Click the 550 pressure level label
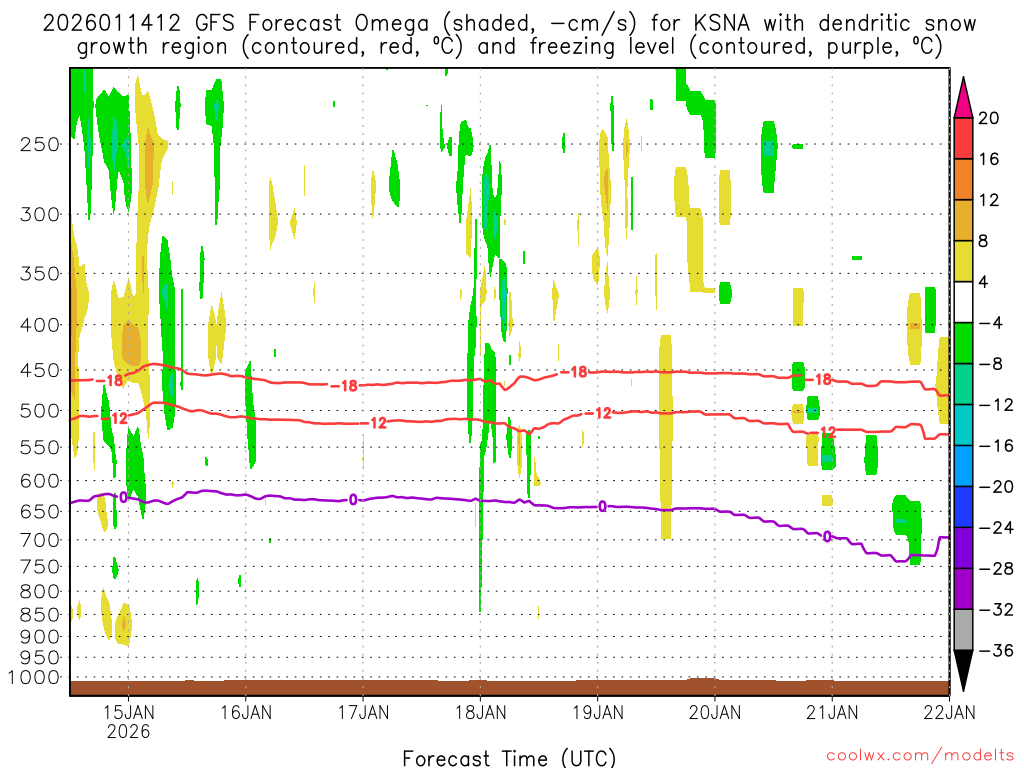 coord(40,447)
